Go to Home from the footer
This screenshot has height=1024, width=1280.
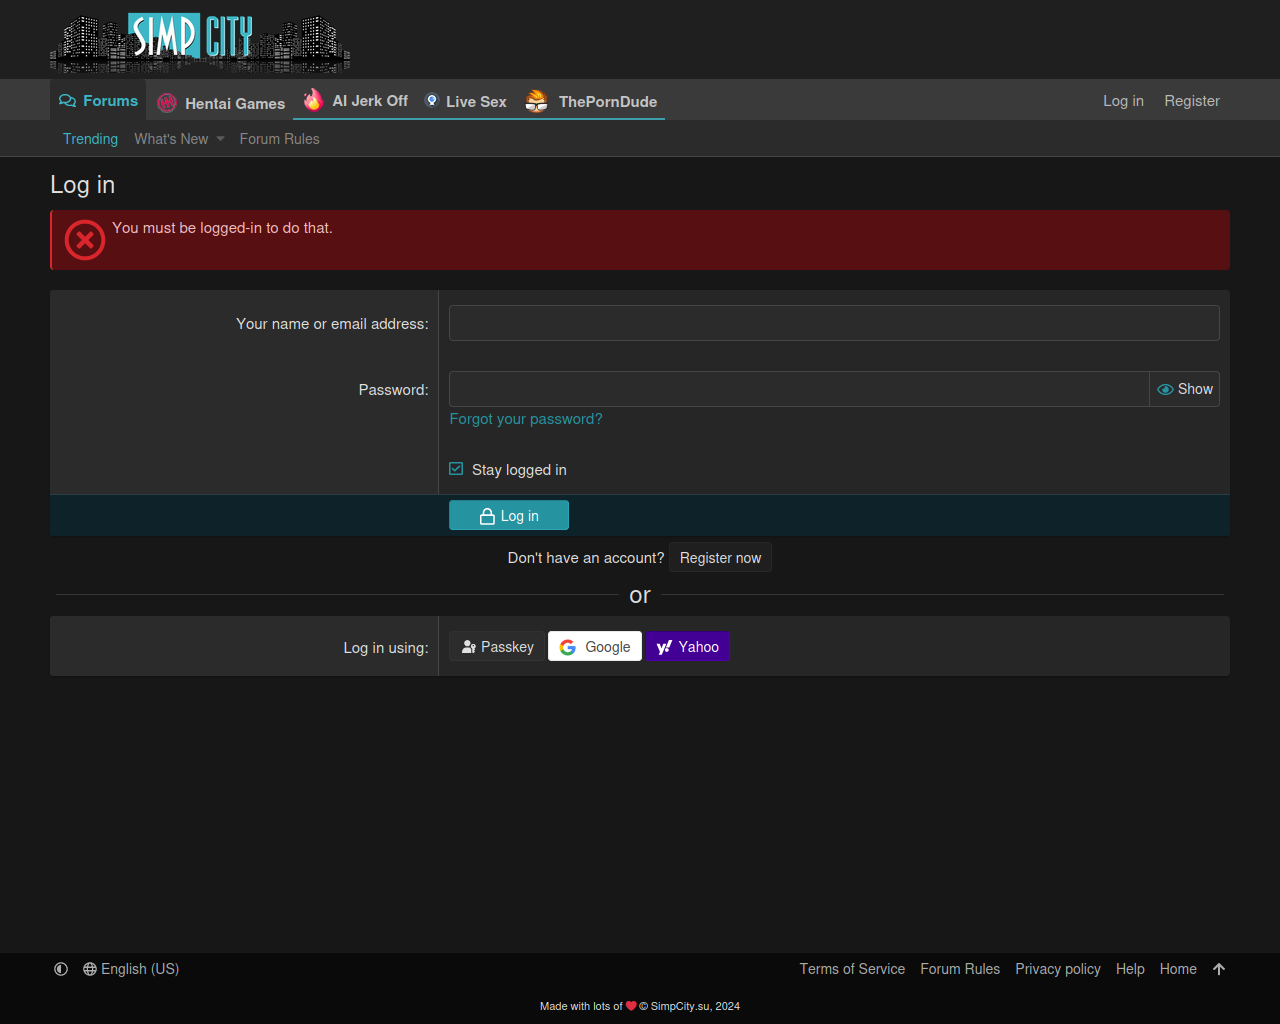click(x=1178, y=969)
